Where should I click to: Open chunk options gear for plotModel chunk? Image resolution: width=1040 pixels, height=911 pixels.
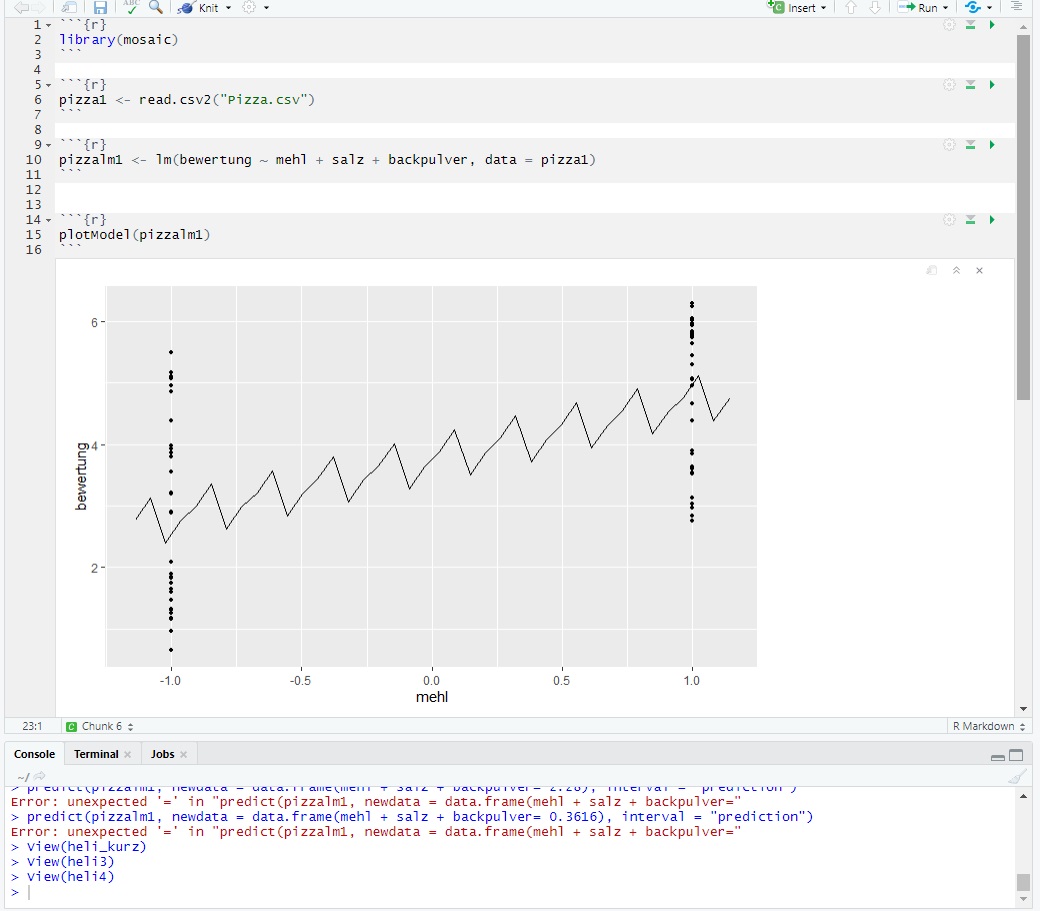(x=949, y=220)
